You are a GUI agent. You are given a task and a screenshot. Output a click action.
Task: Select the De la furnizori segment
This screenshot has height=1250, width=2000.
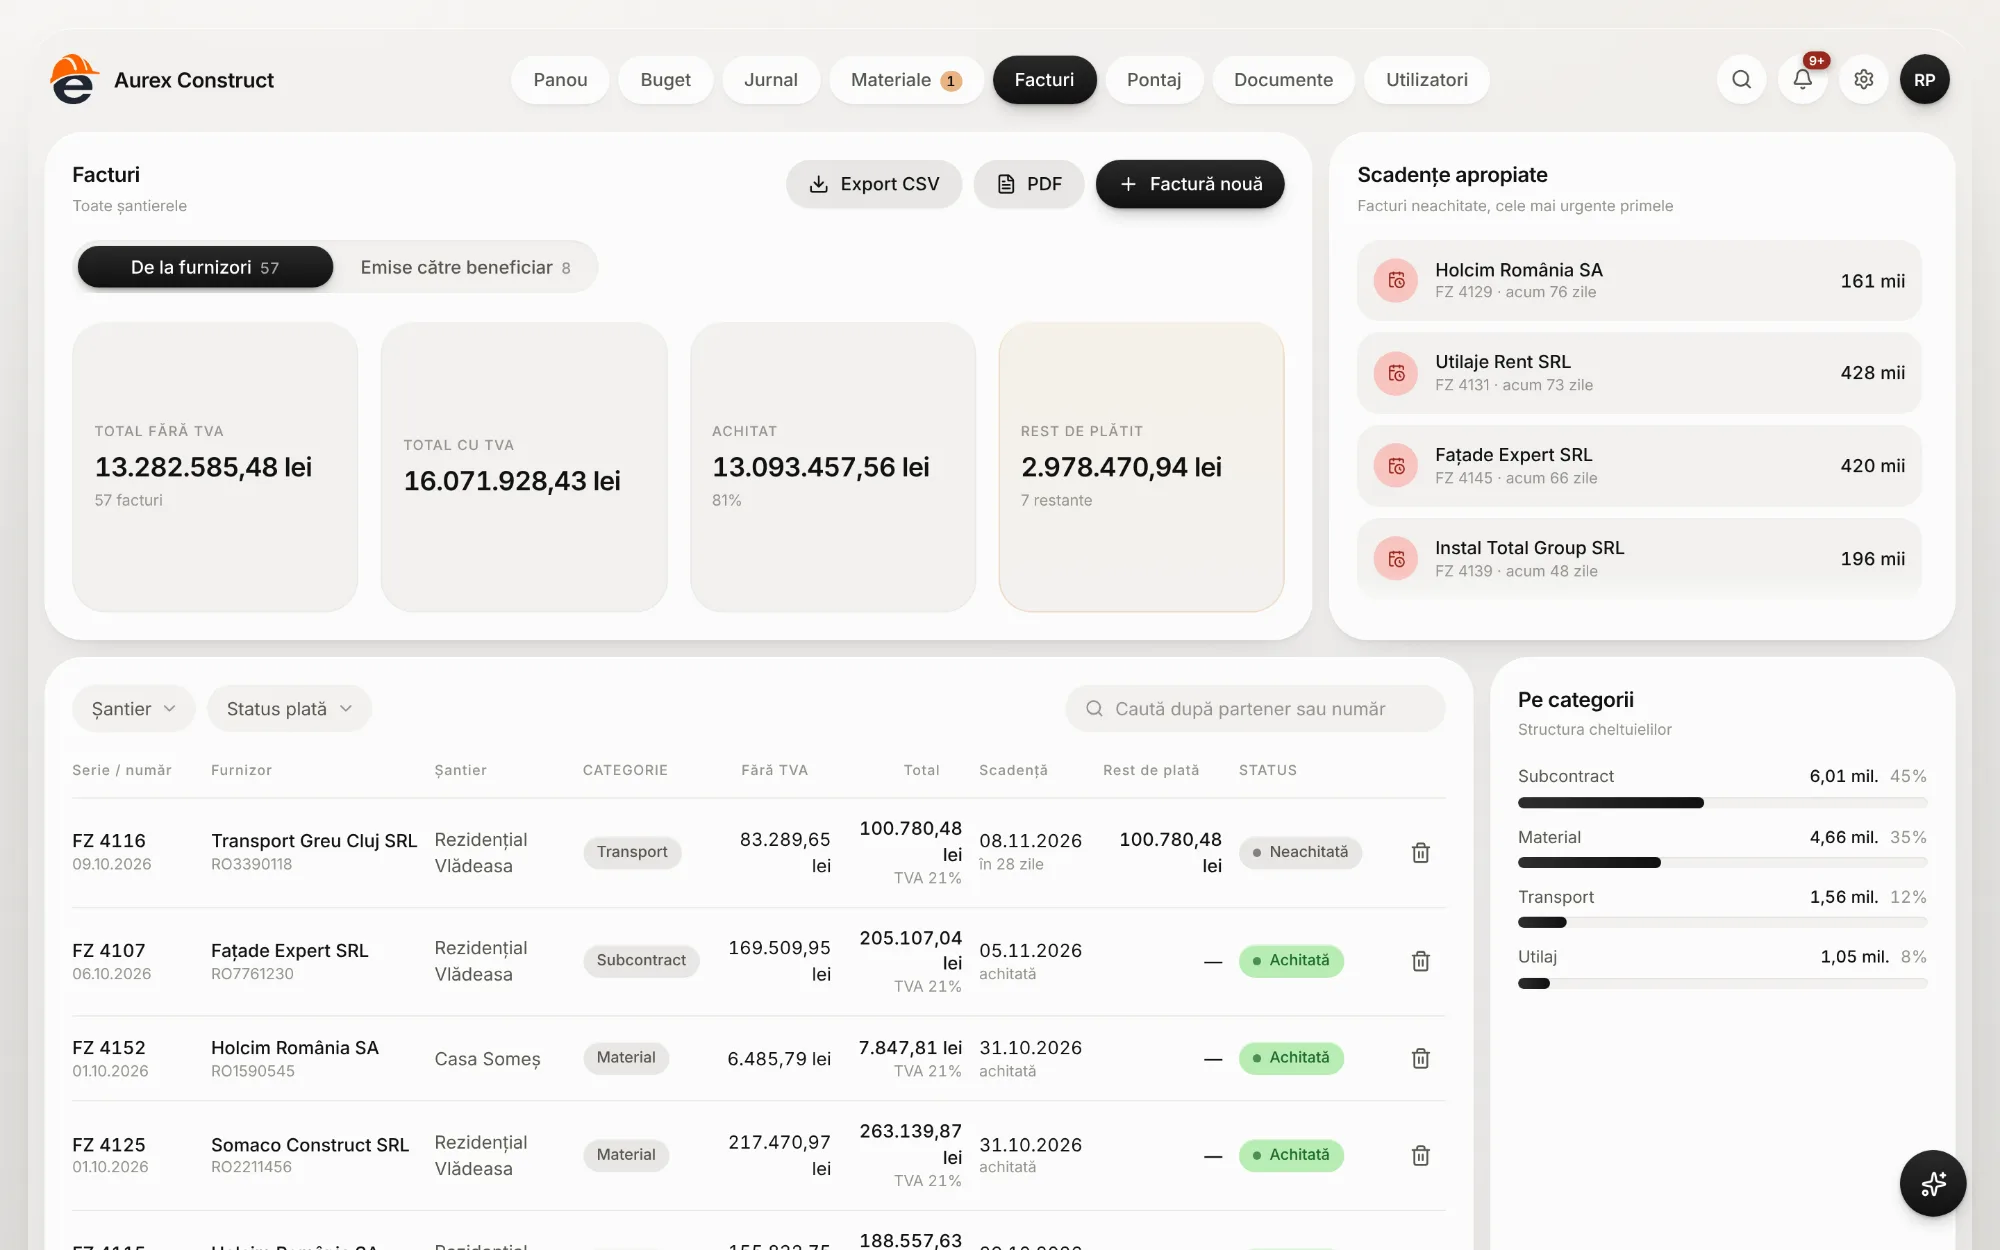pos(205,267)
